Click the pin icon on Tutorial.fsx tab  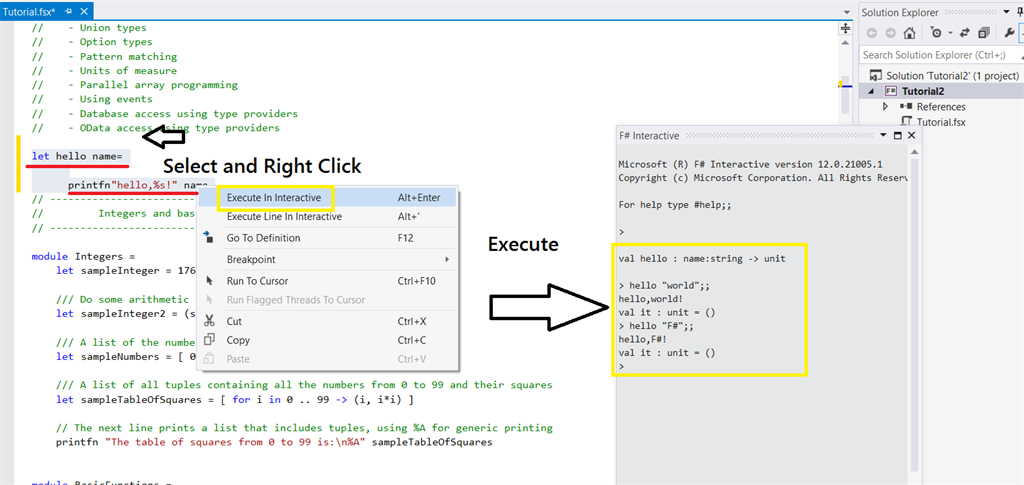[67, 12]
